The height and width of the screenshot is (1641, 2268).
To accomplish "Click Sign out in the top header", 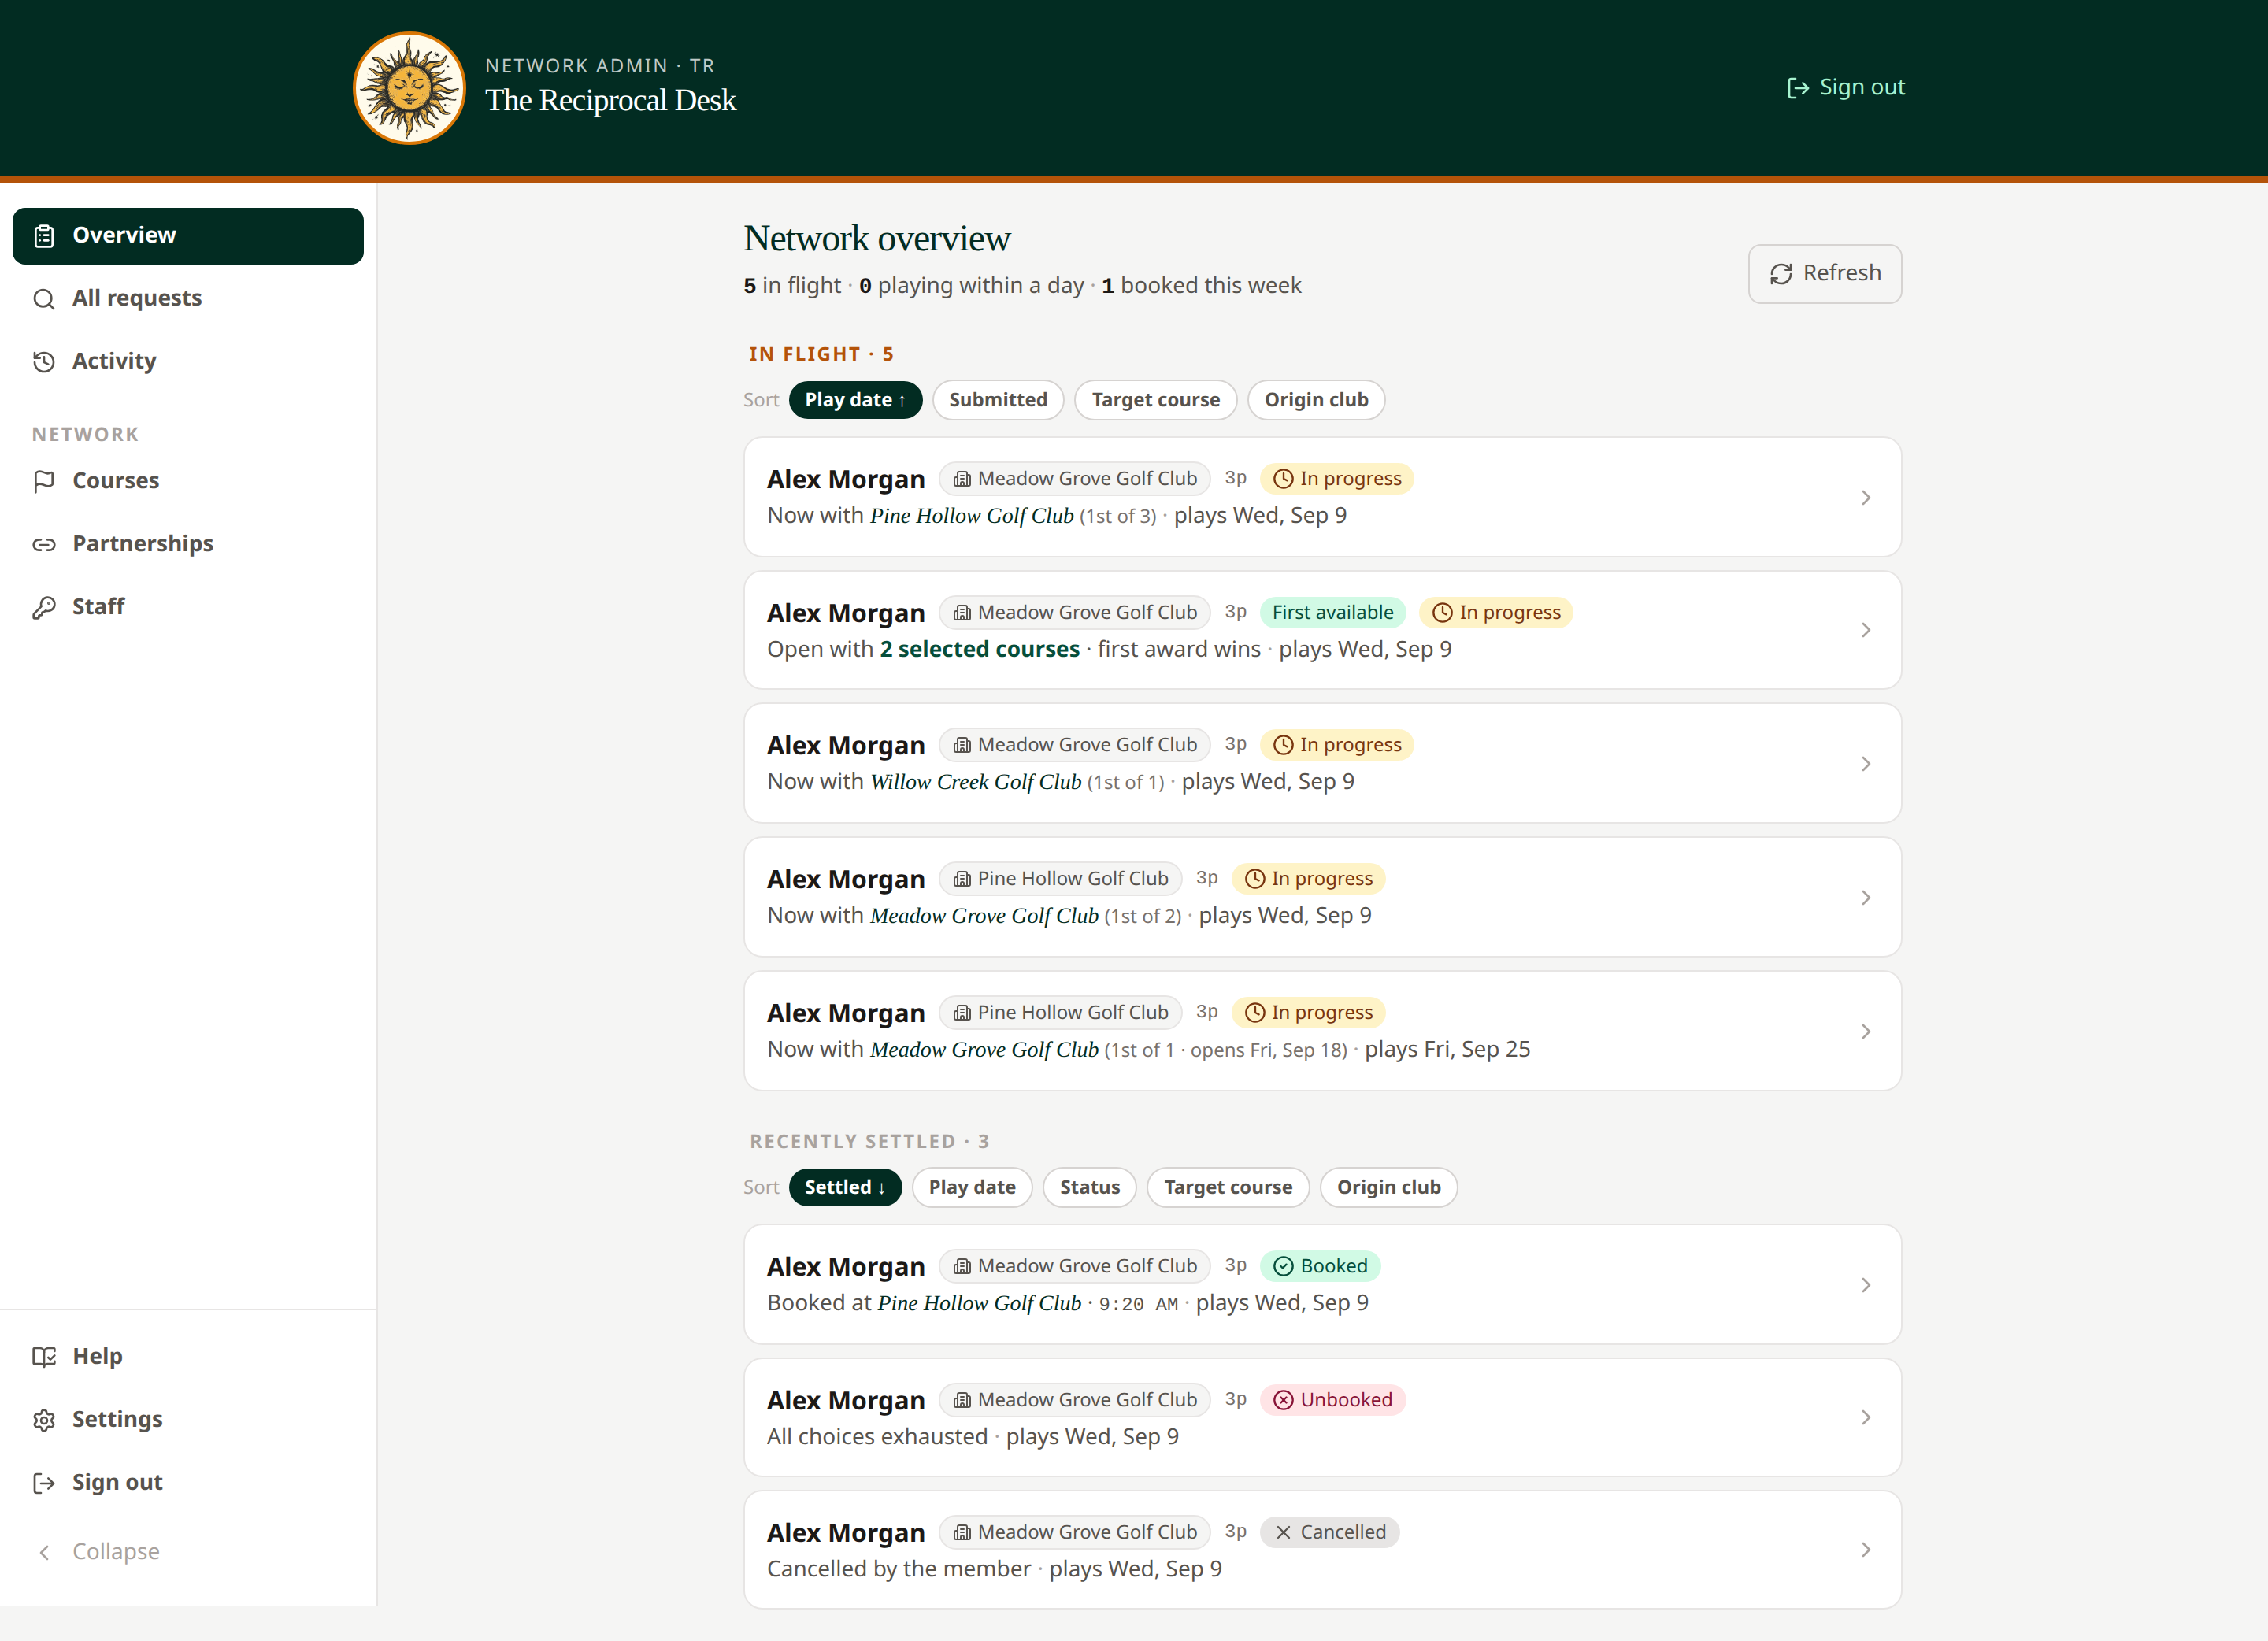I will tap(1846, 88).
